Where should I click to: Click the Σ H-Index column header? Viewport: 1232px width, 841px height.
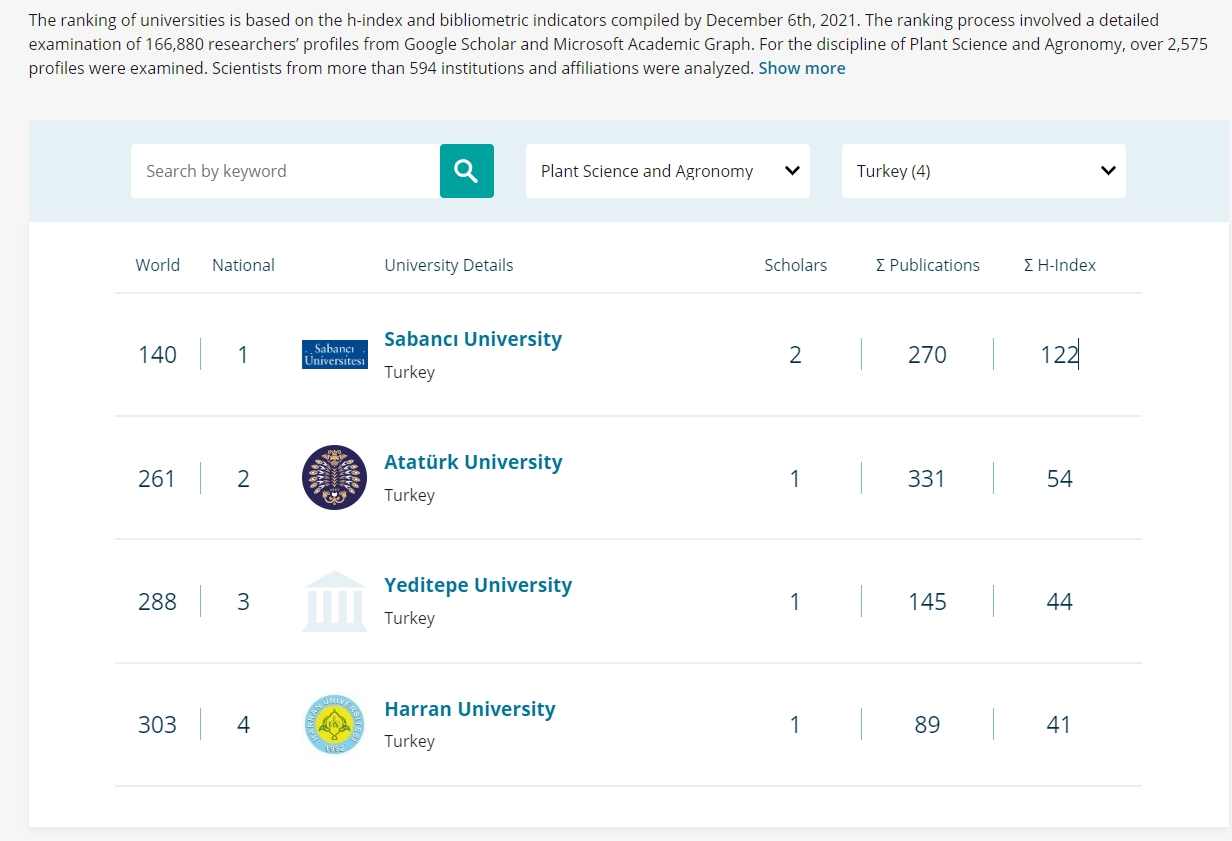tap(1060, 265)
